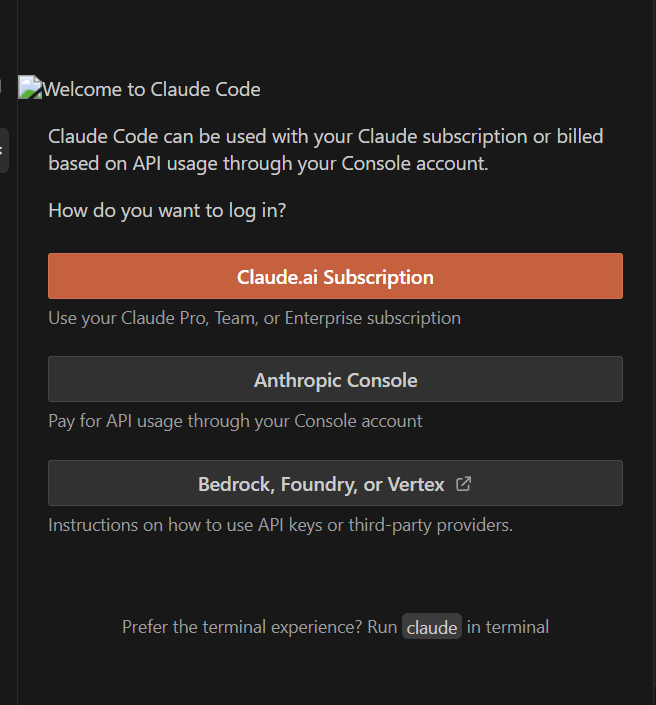Log in with Claude.ai Subscription
Screen dimensions: 656x705
pos(335,277)
